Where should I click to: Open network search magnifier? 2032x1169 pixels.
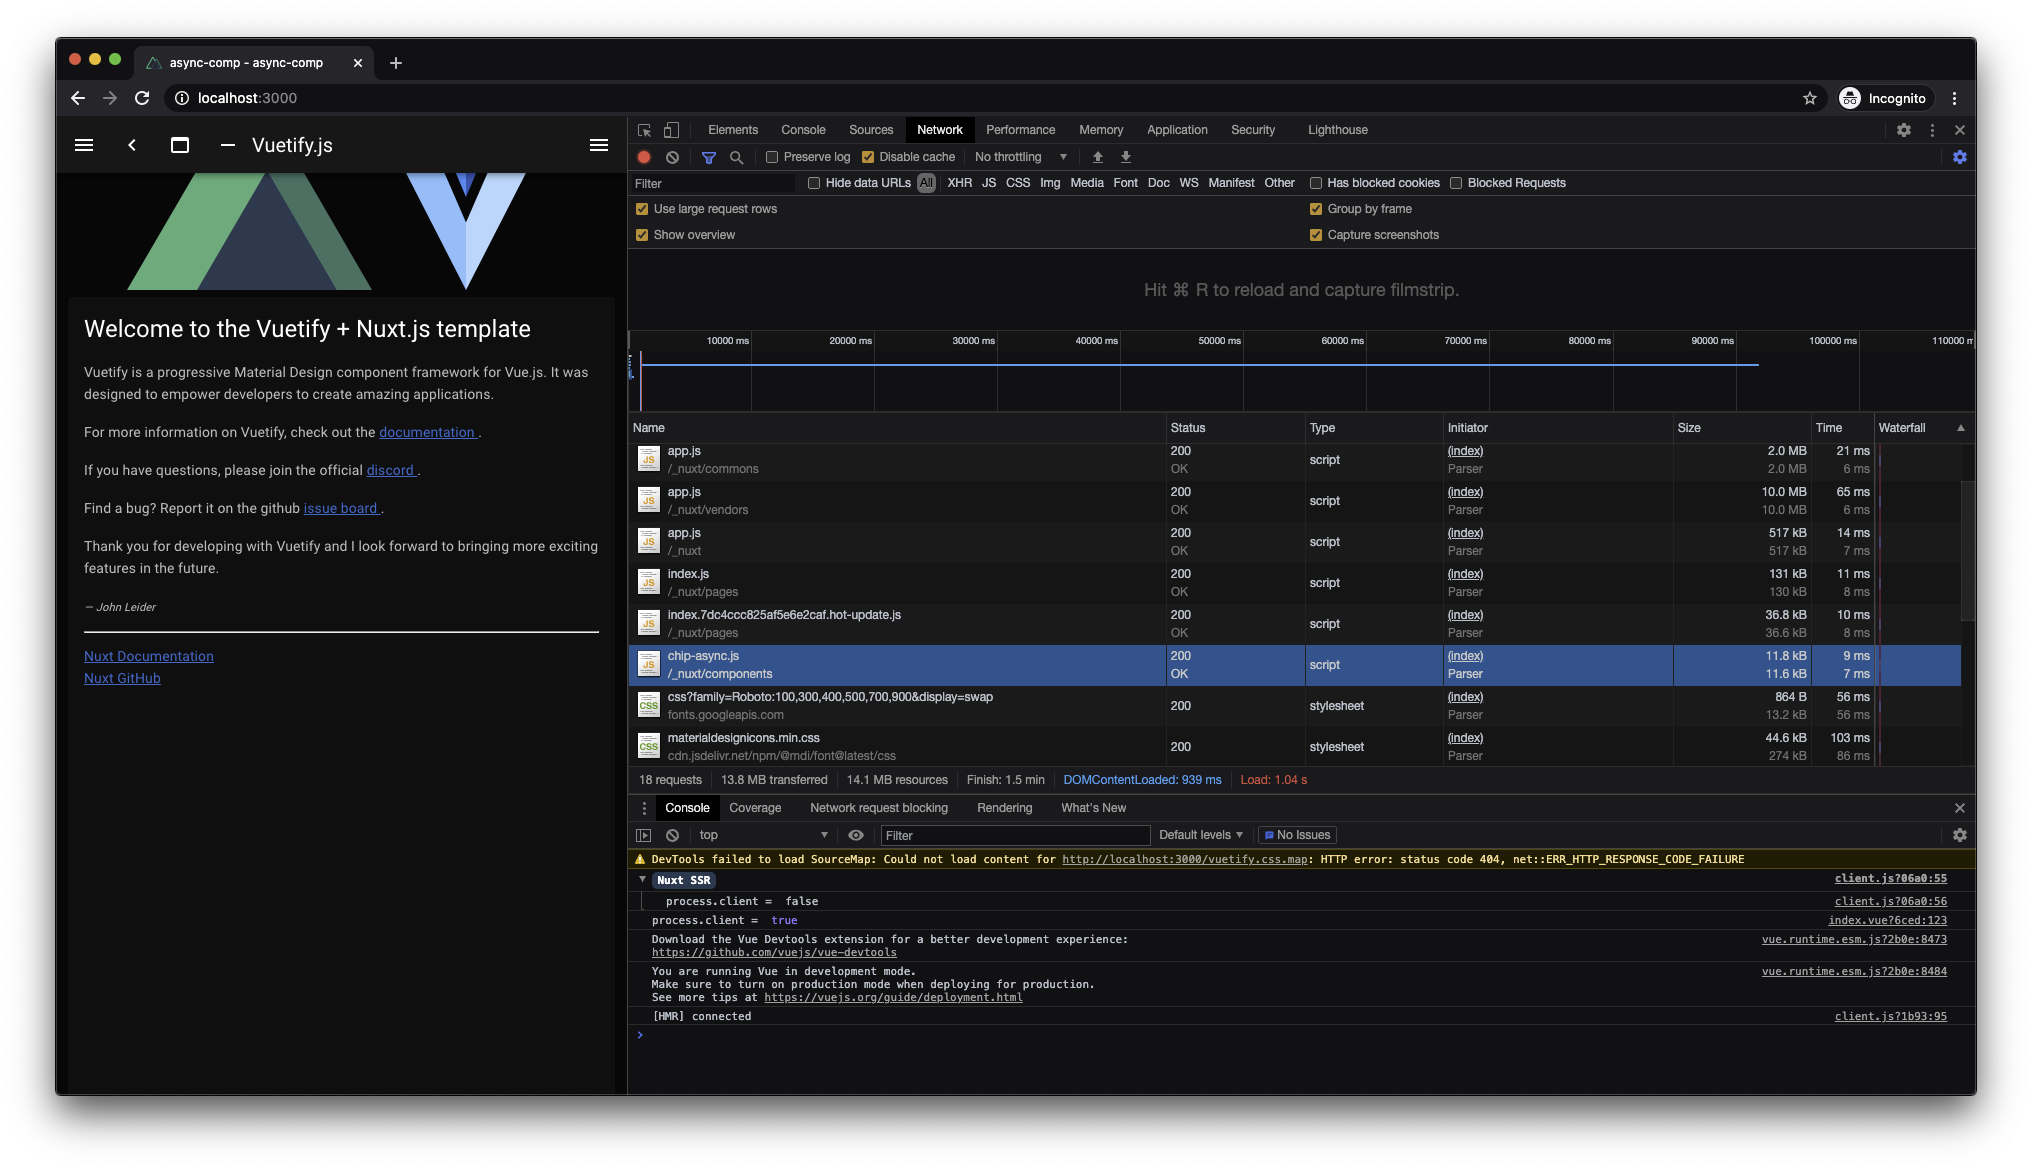[736, 157]
